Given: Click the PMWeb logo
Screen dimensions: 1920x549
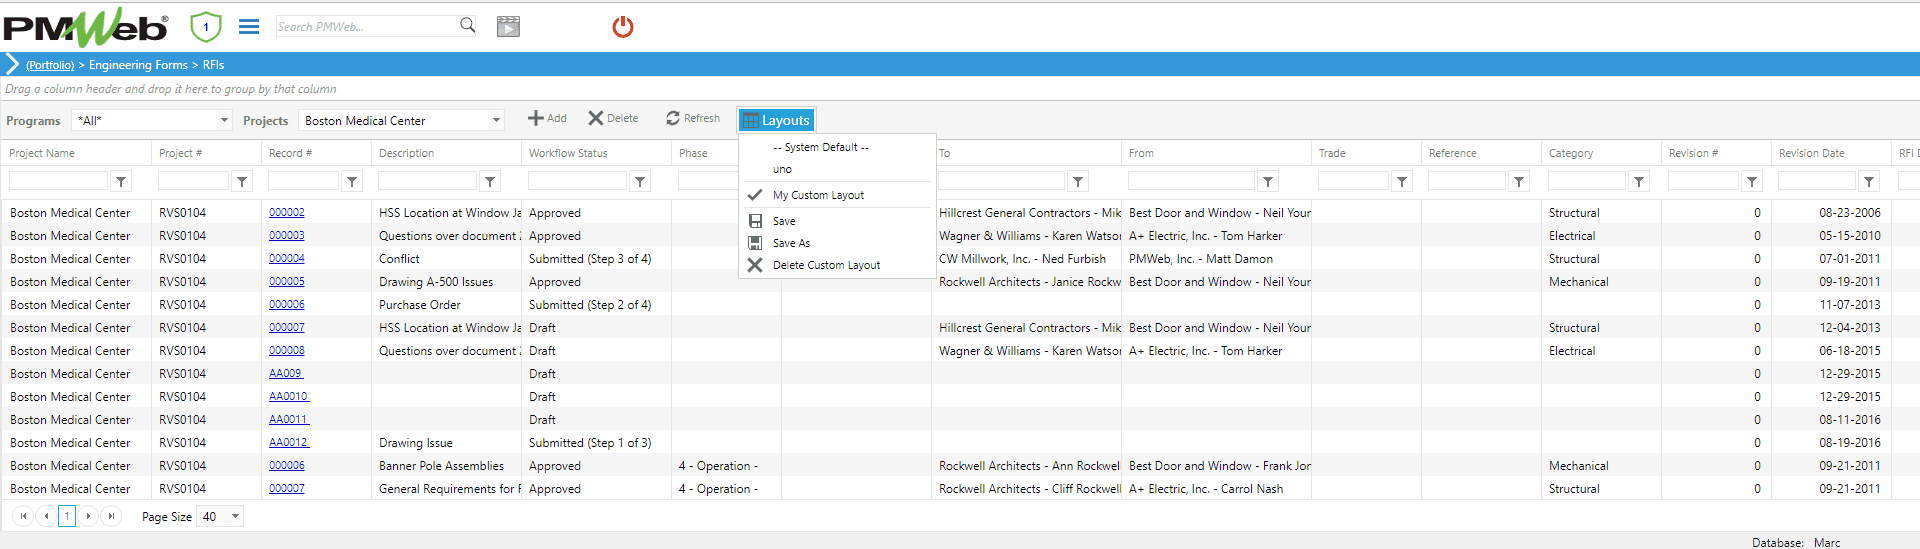Looking at the screenshot, I should [x=86, y=27].
